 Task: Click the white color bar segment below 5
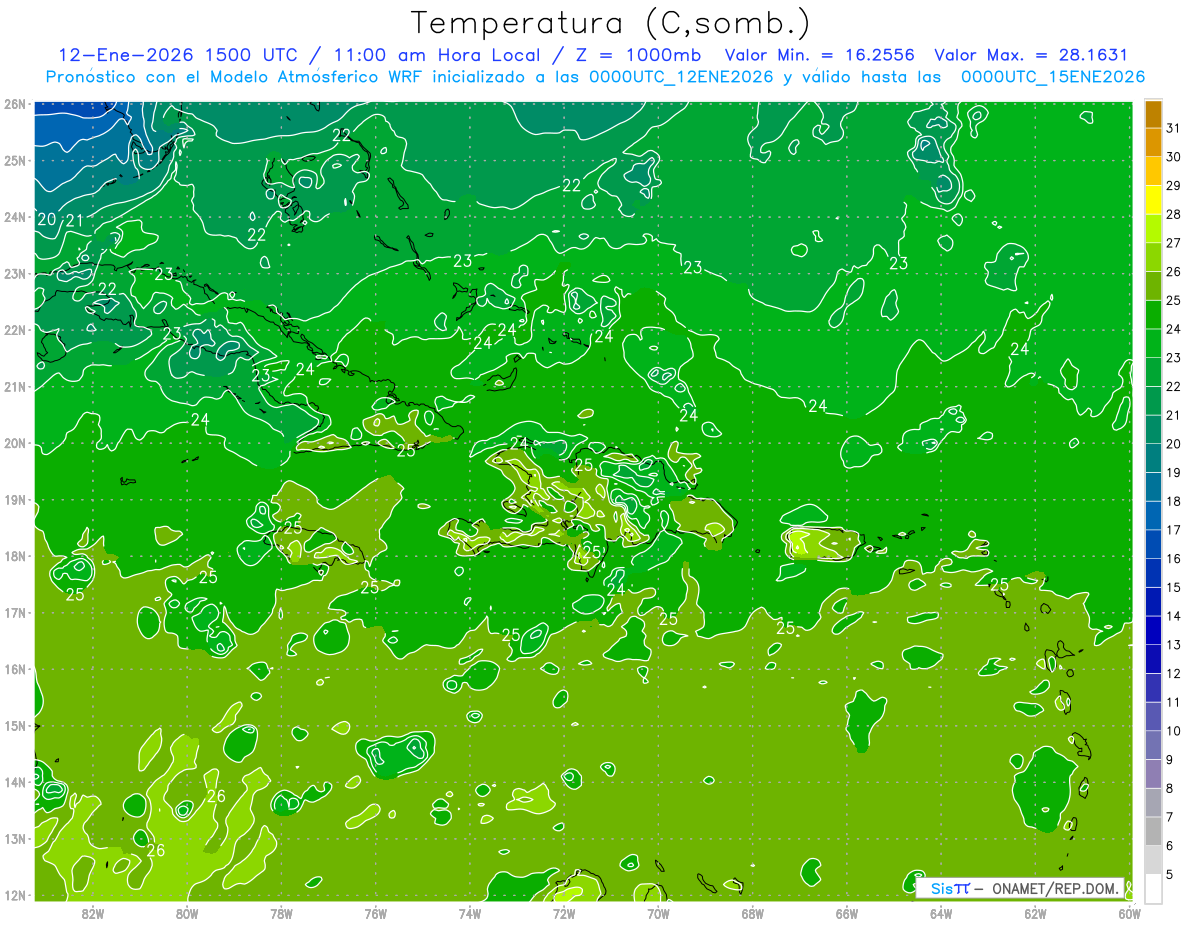(1153, 888)
